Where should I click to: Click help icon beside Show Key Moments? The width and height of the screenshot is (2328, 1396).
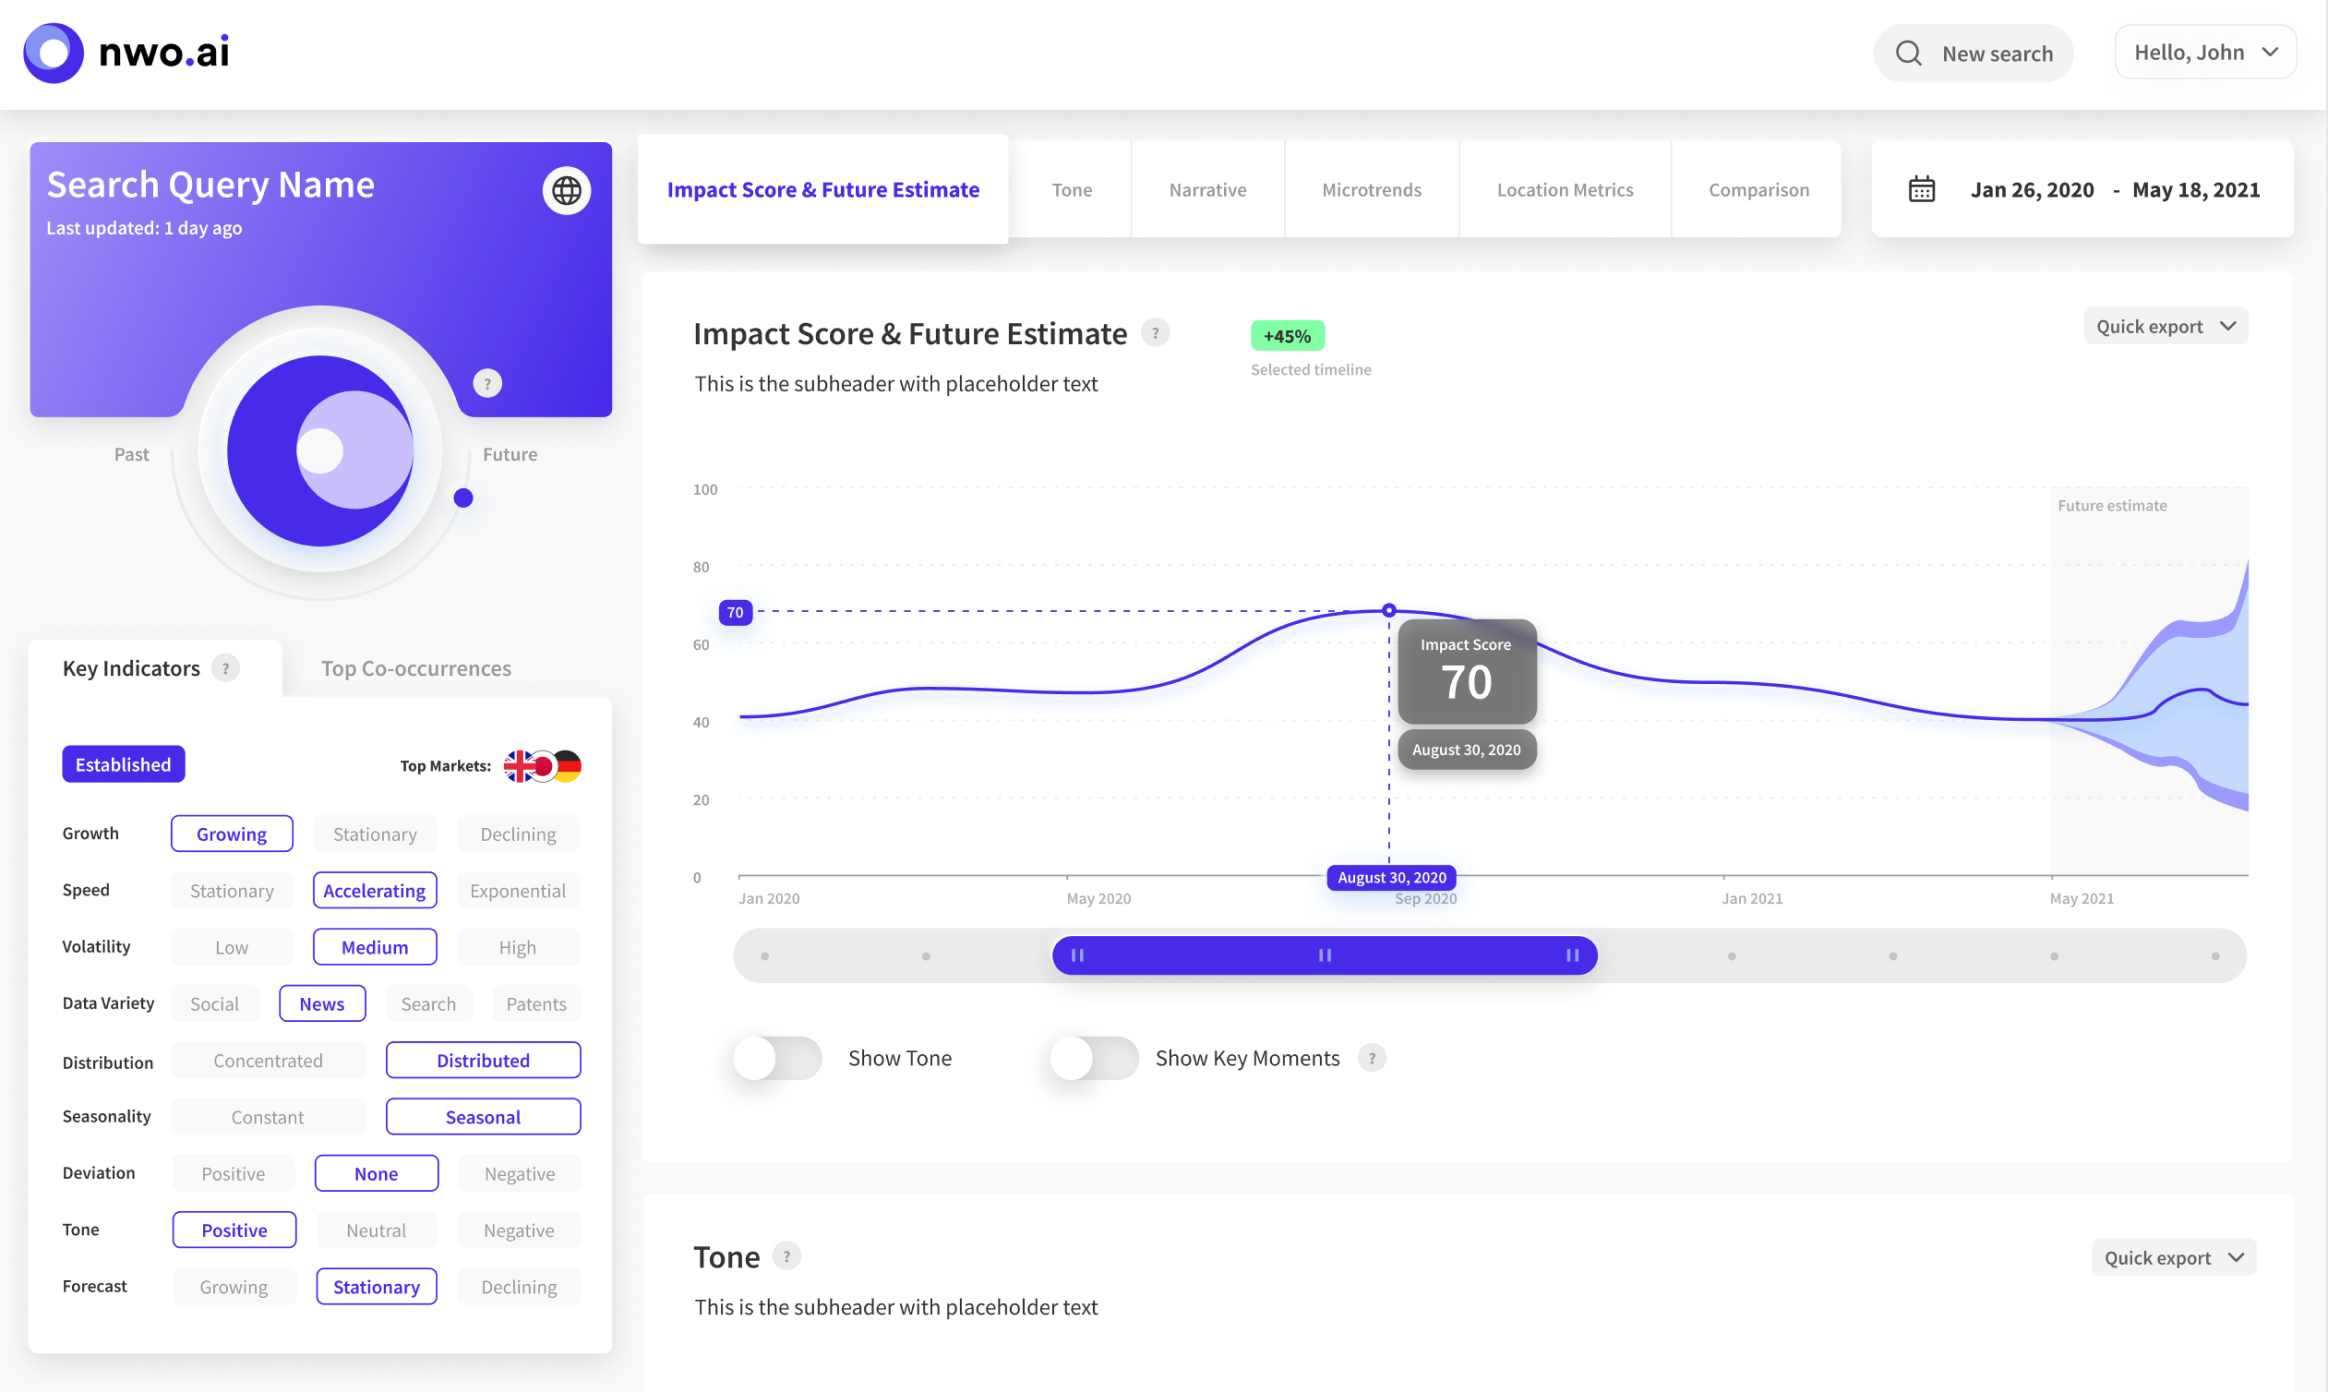(x=1372, y=1058)
